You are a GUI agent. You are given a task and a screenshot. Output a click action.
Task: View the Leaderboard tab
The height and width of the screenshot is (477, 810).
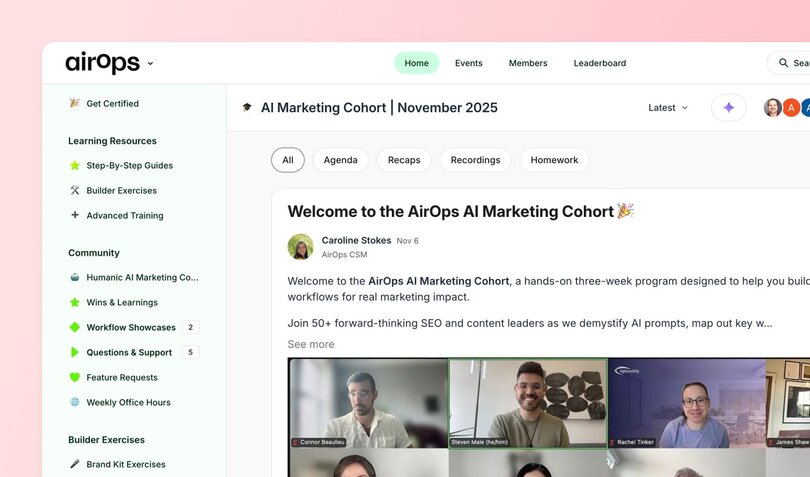(600, 63)
